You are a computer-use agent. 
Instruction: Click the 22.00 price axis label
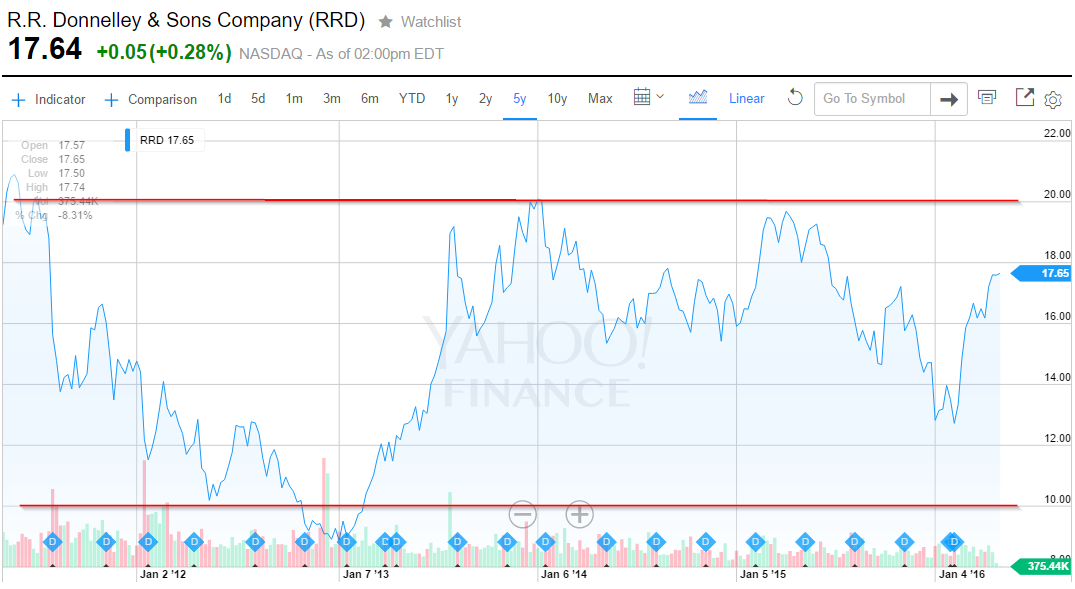point(1056,134)
